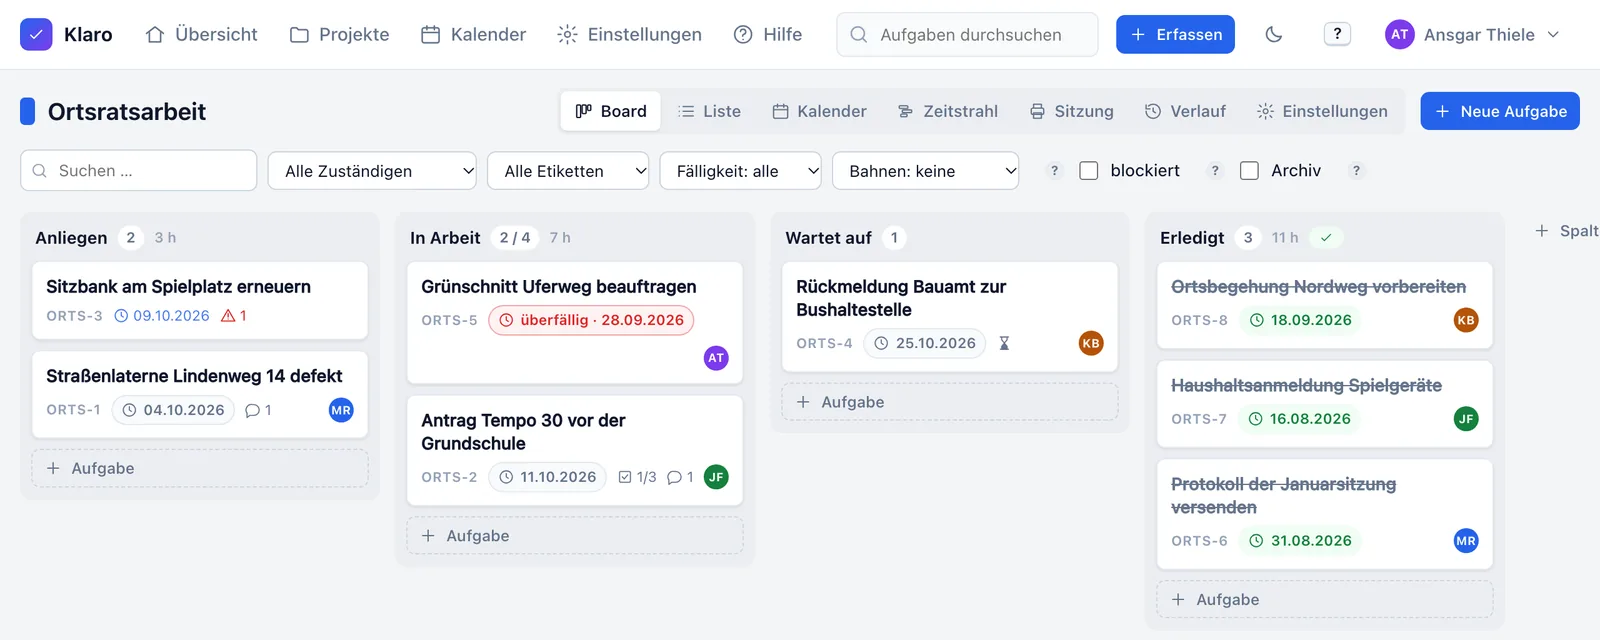
Task: Open the Alle Zuständigen dropdown
Action: pyautogui.click(x=372, y=171)
